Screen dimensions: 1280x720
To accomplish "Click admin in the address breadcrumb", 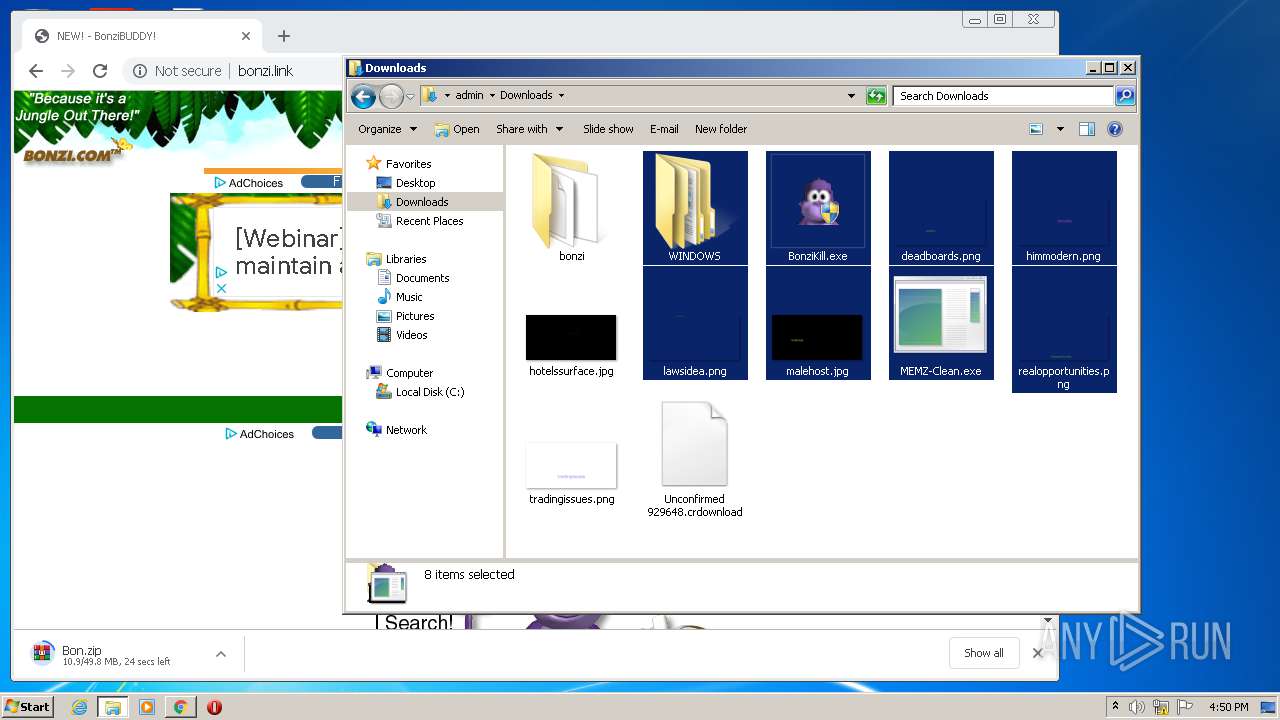I will tap(469, 96).
